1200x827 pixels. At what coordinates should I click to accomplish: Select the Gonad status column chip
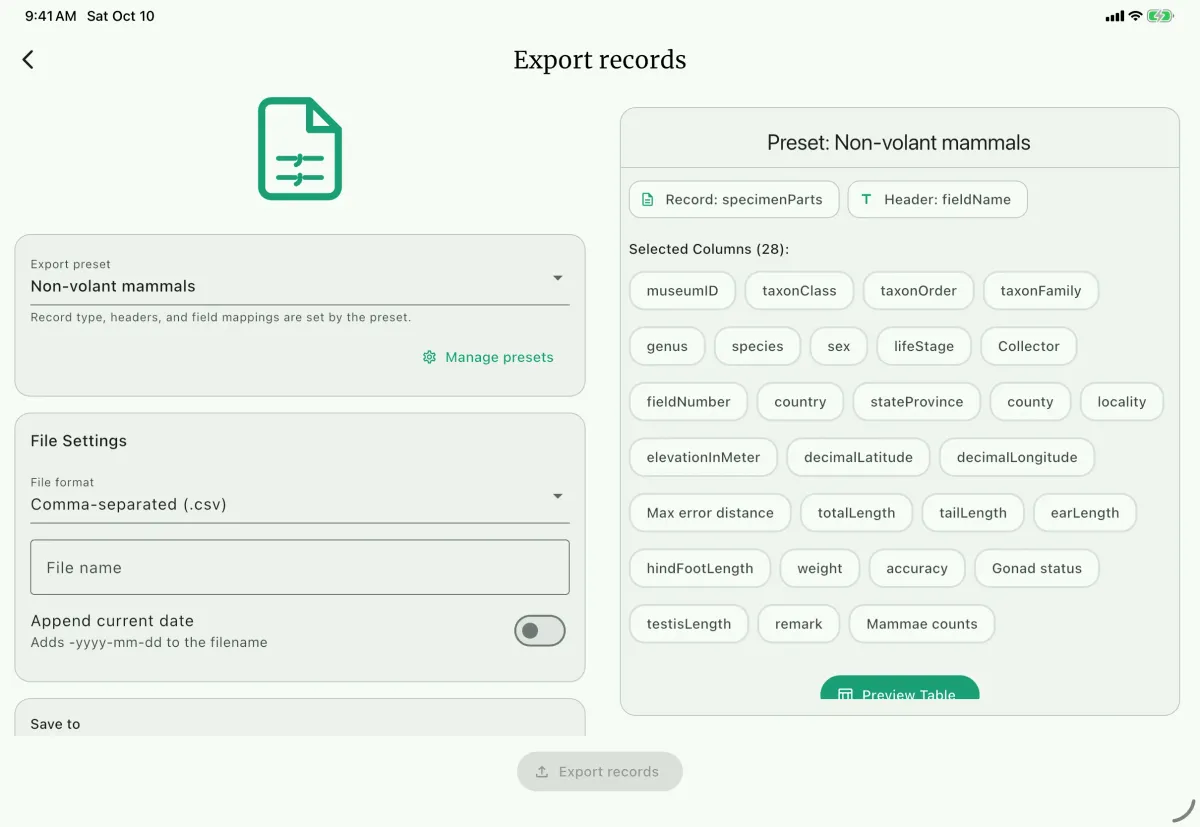1037,568
